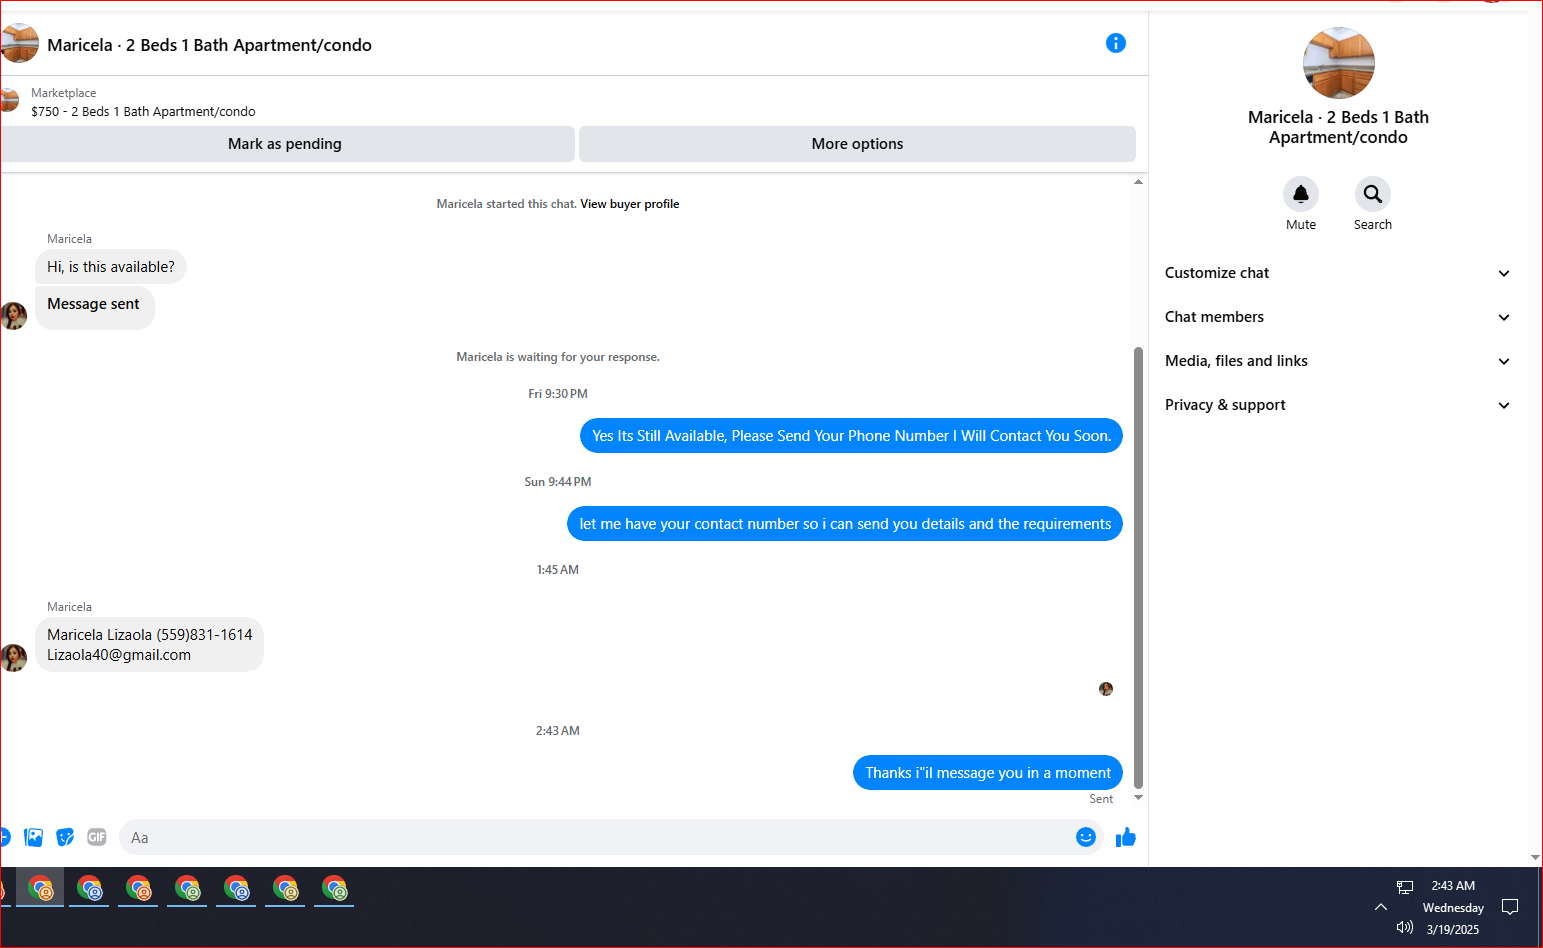Screen dimensions: 1543x948
Task: Open the volume speaker icon in tray
Action: (x=1405, y=927)
